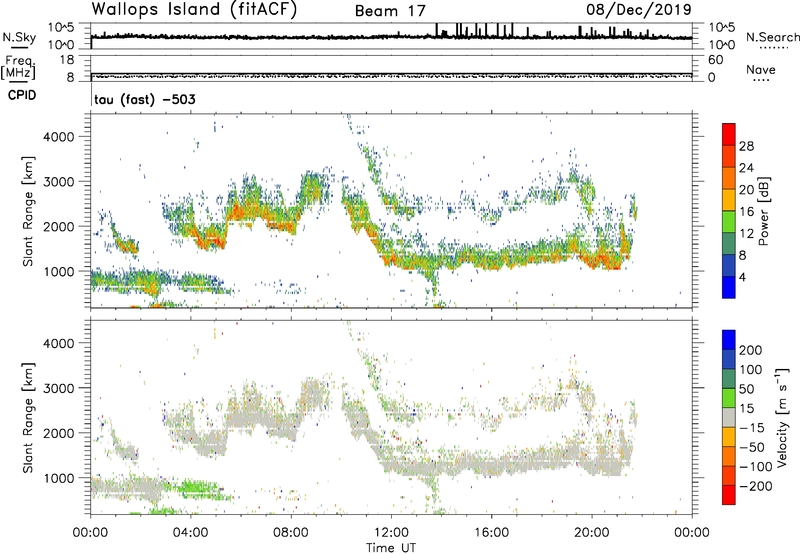Click the N.Sky noise time series plot

coord(391,36)
